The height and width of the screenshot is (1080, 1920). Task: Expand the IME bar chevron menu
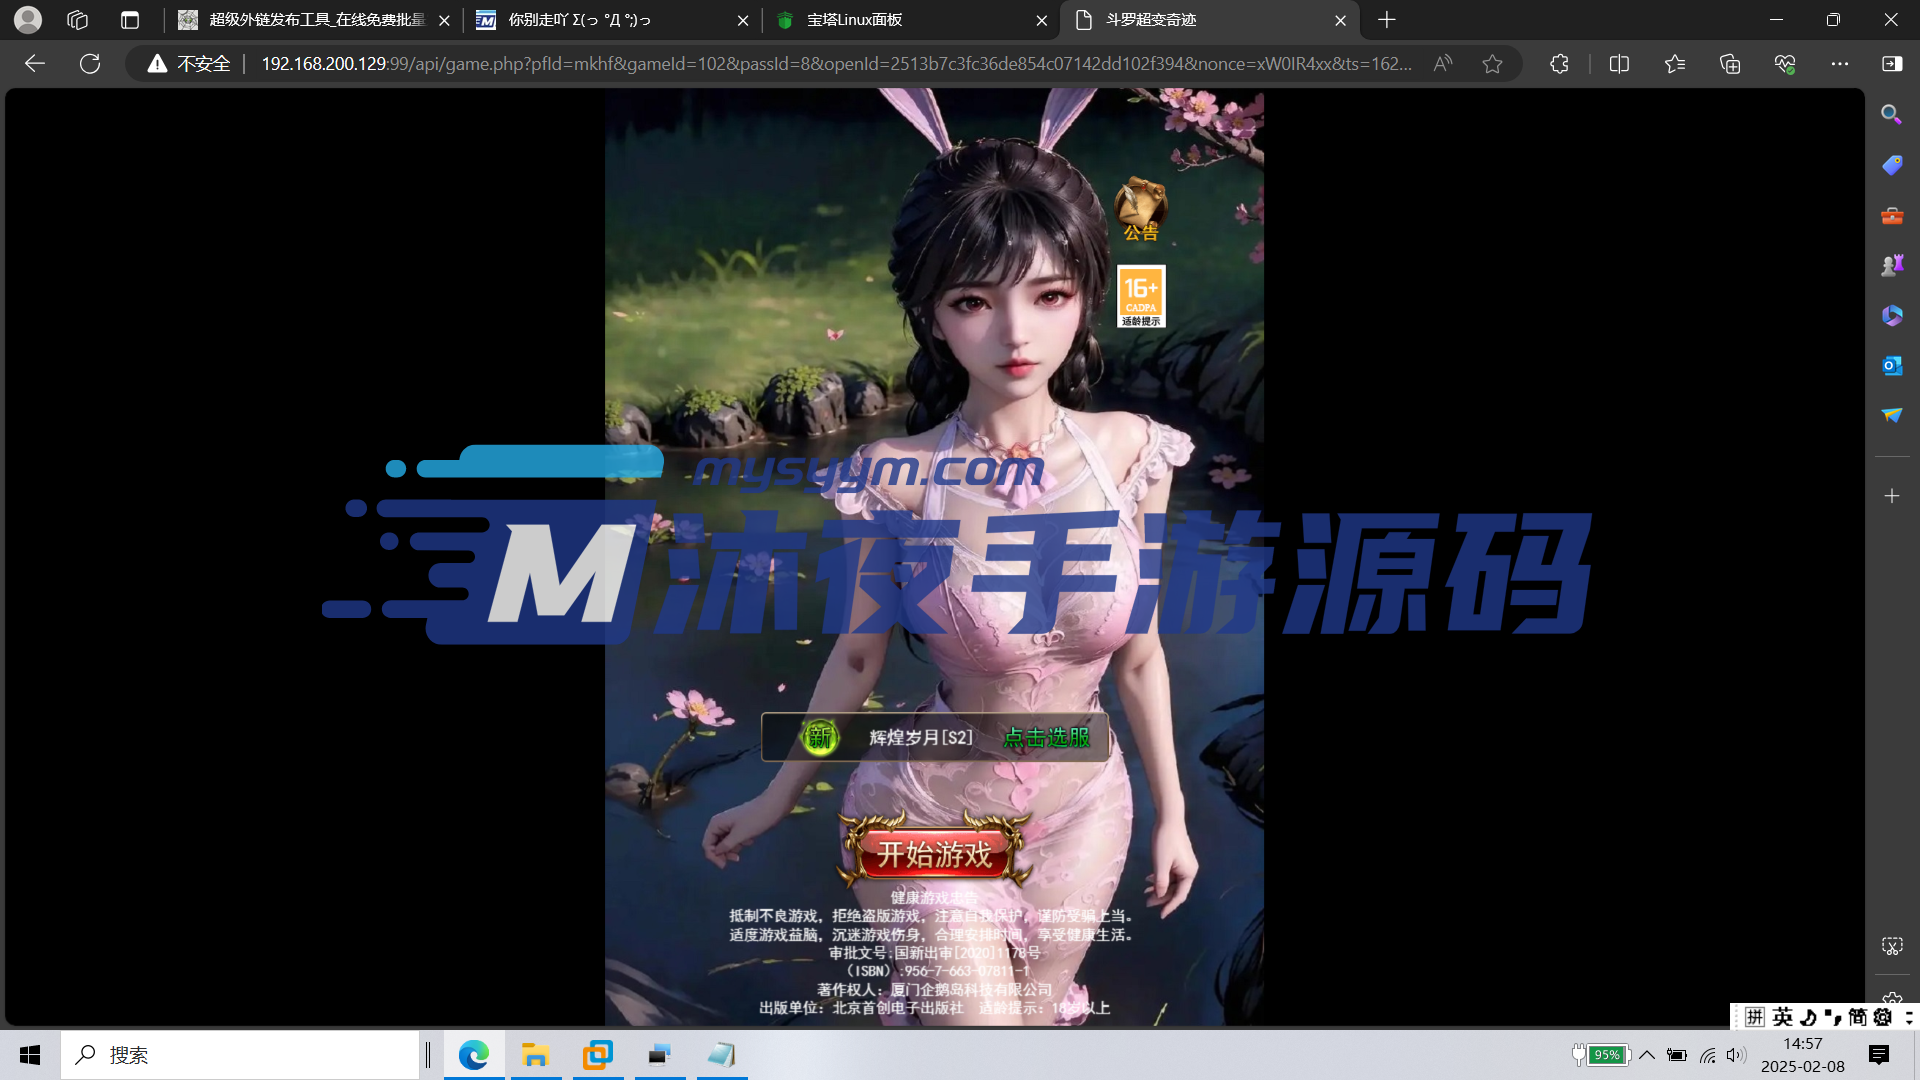pos(1909,1017)
